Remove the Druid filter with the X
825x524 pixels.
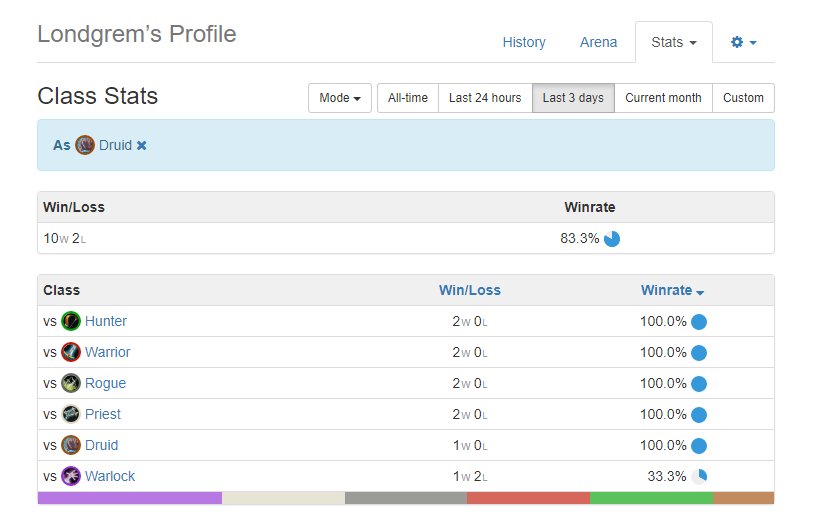142,145
